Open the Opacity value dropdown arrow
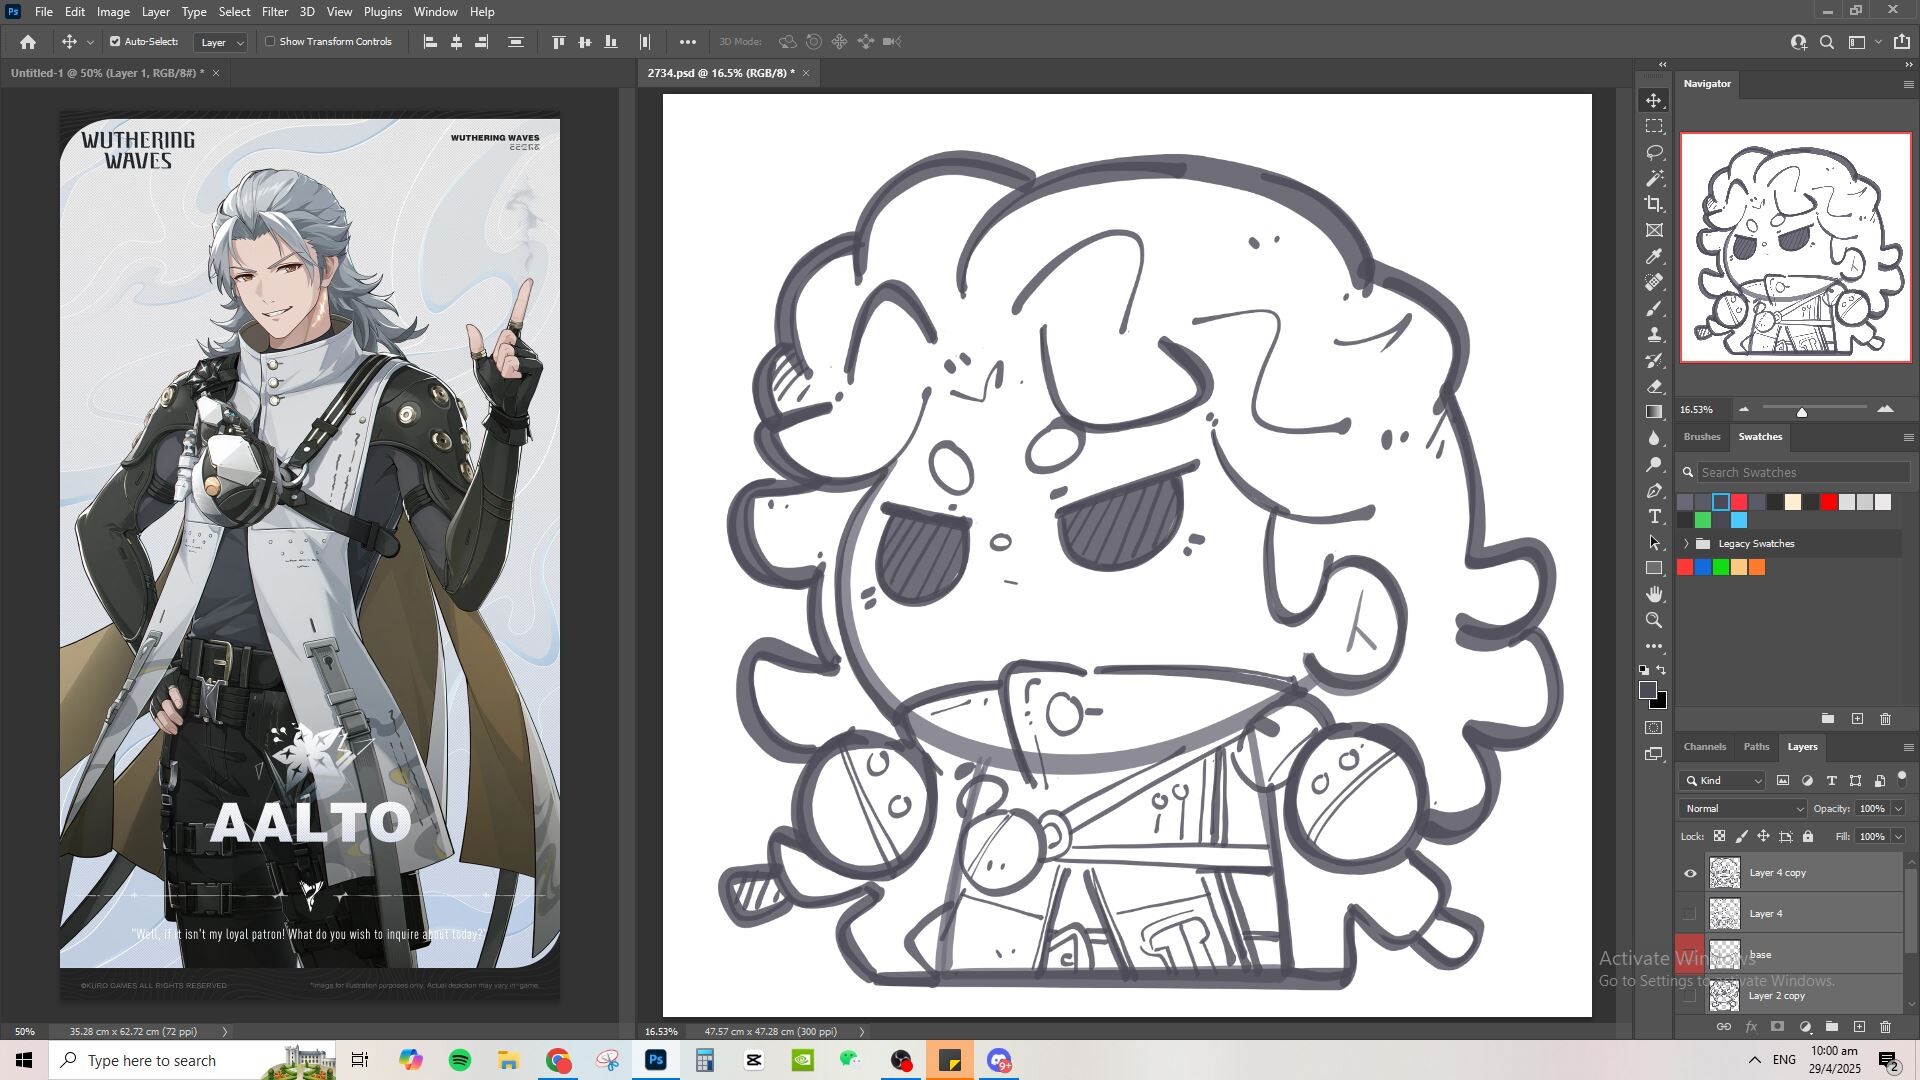The width and height of the screenshot is (1920, 1080). click(1898, 809)
